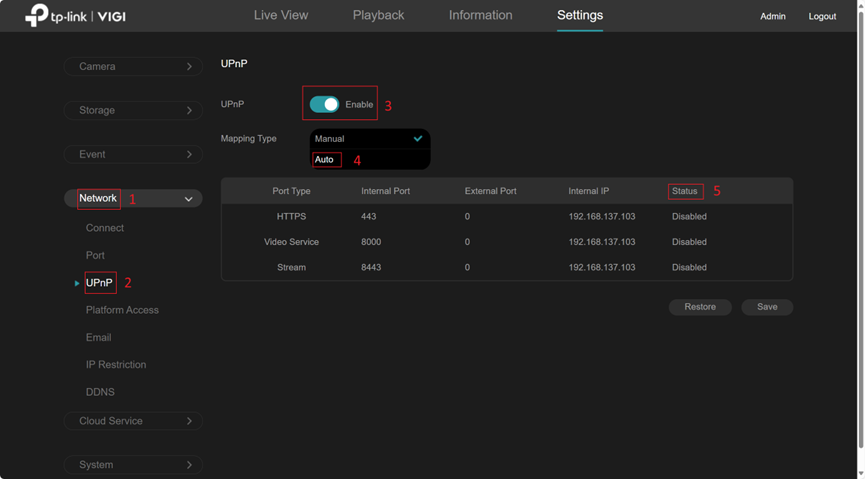The height and width of the screenshot is (479, 865).
Task: Click the Stream row external port
Action: [467, 267]
